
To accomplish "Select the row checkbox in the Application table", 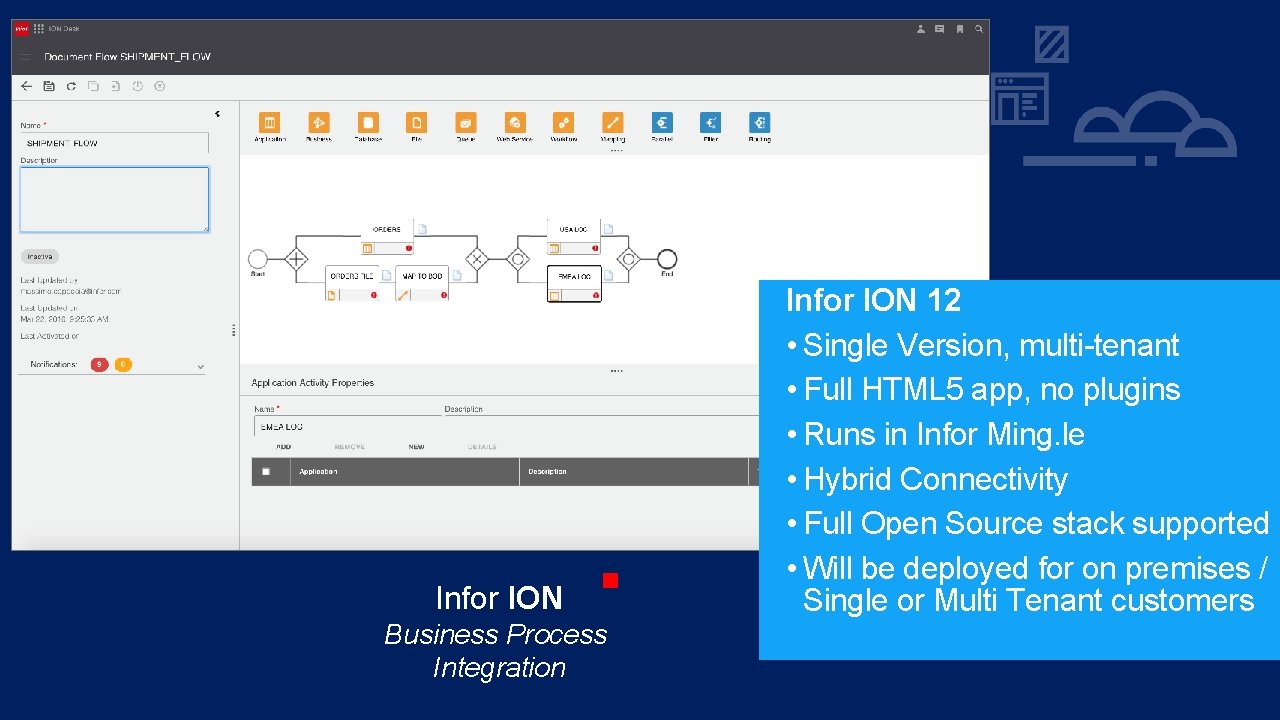I will (267, 471).
